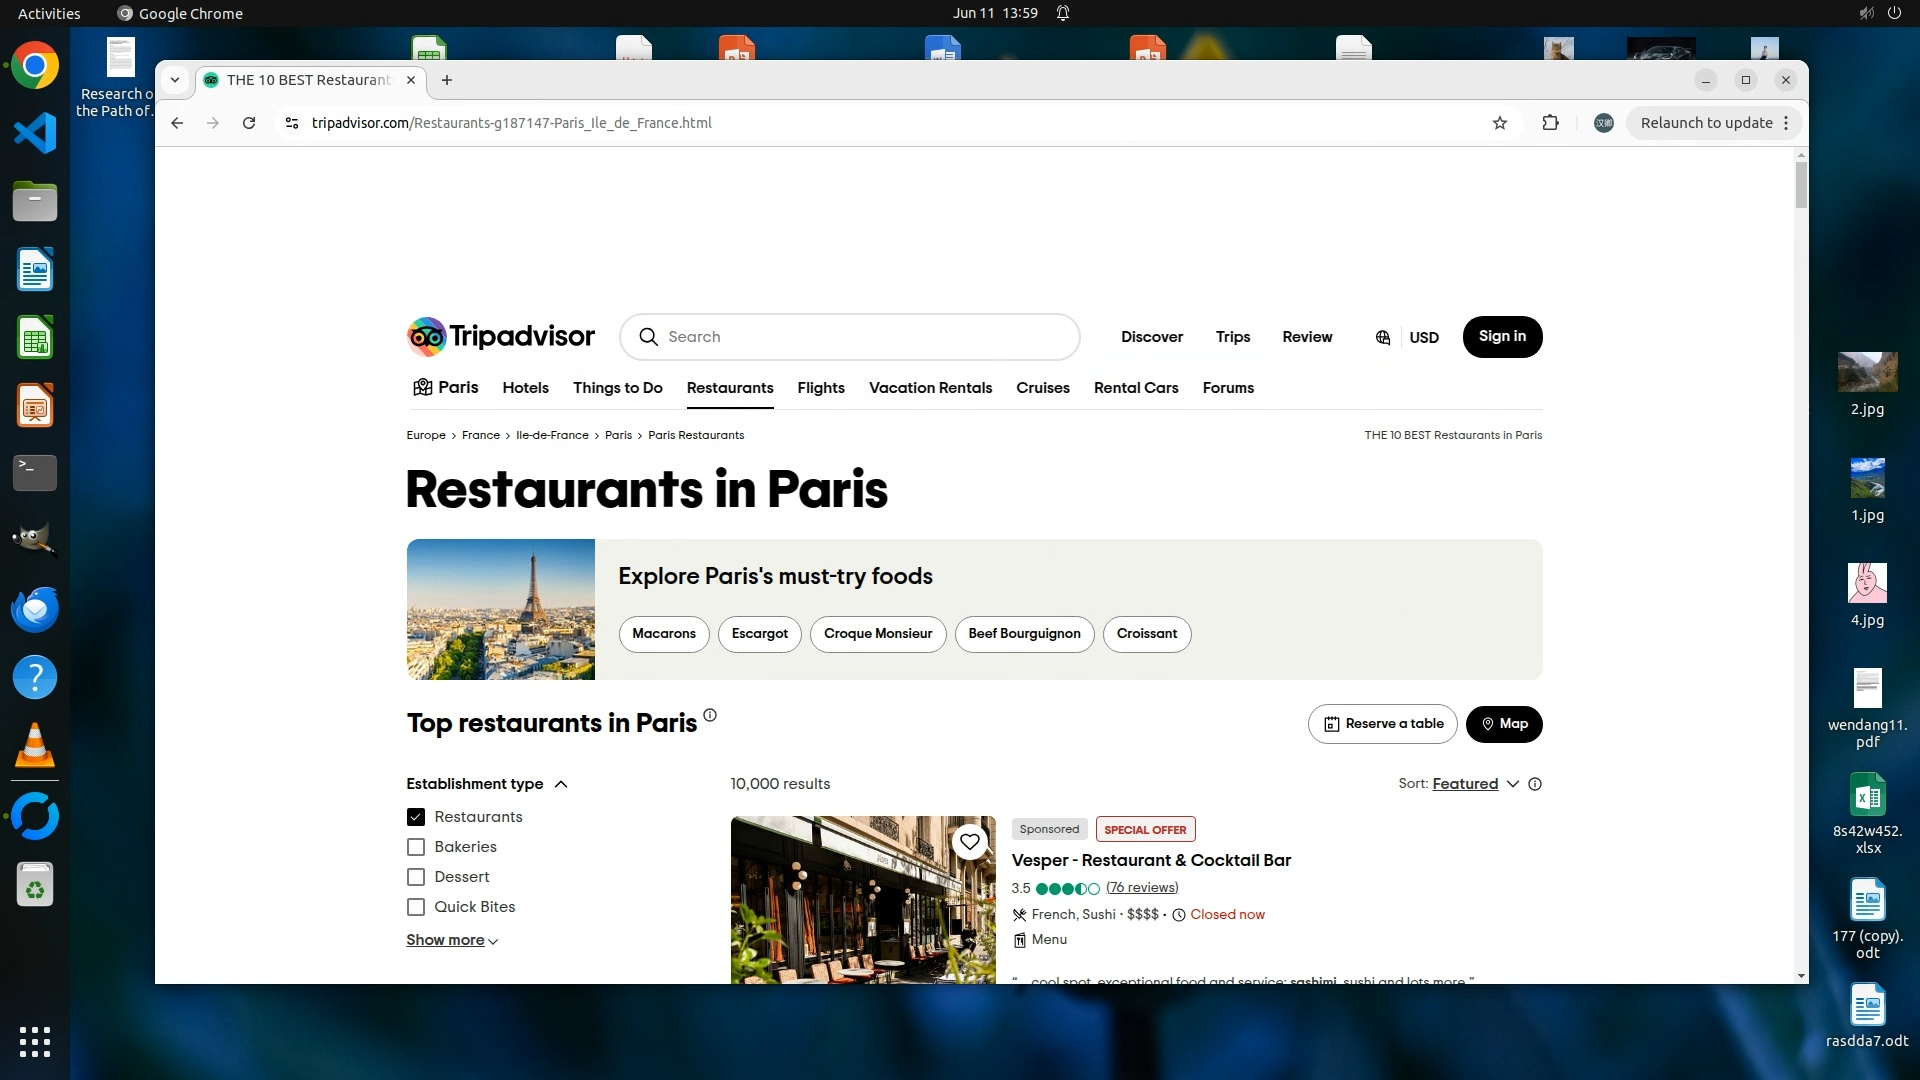Go to the Hotels tab
Screen dimensions: 1920x1080
[525, 388]
